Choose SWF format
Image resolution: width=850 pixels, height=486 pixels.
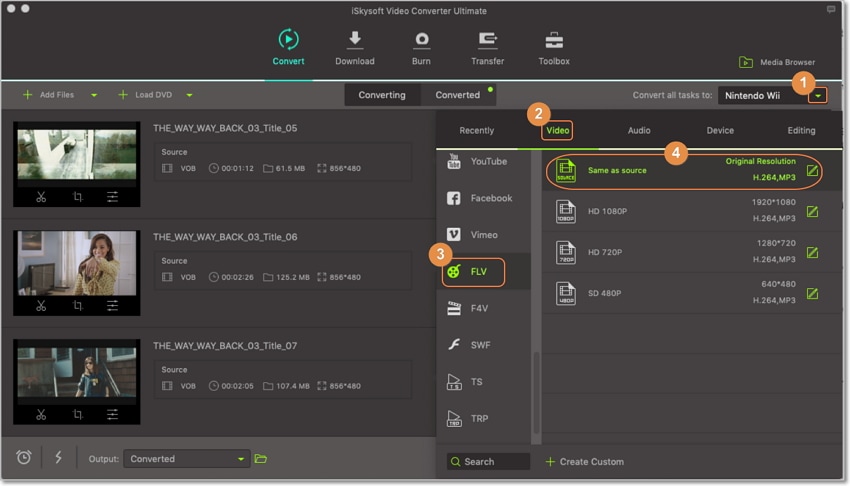(483, 345)
